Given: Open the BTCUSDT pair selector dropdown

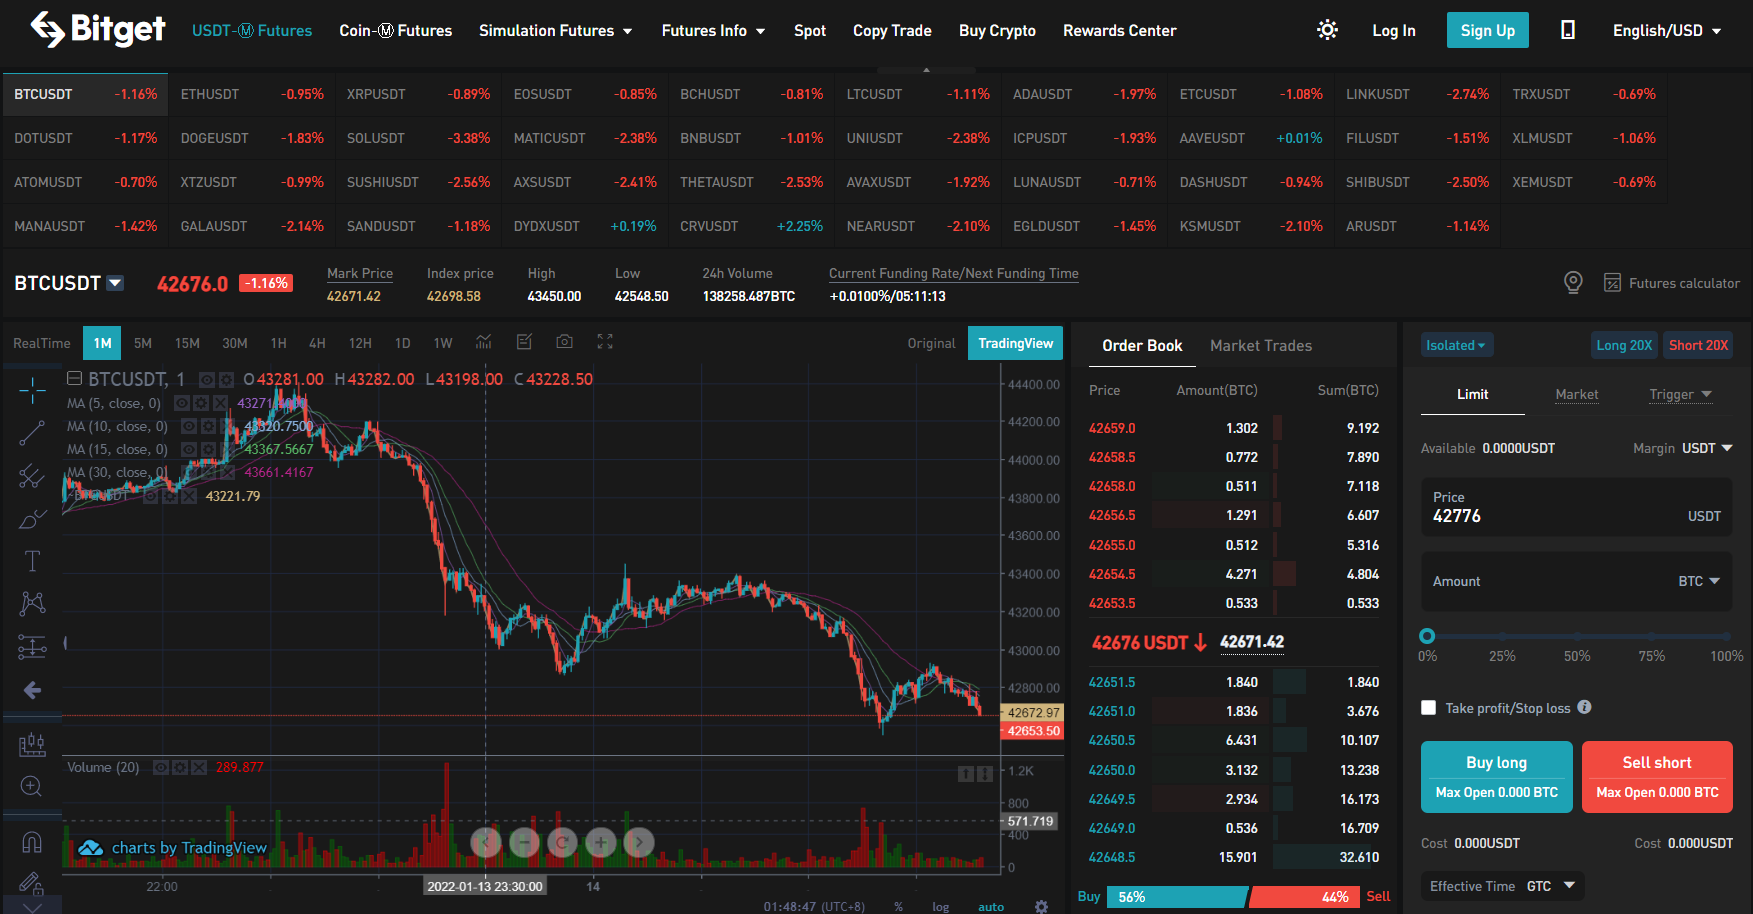Looking at the screenshot, I should 115,283.
